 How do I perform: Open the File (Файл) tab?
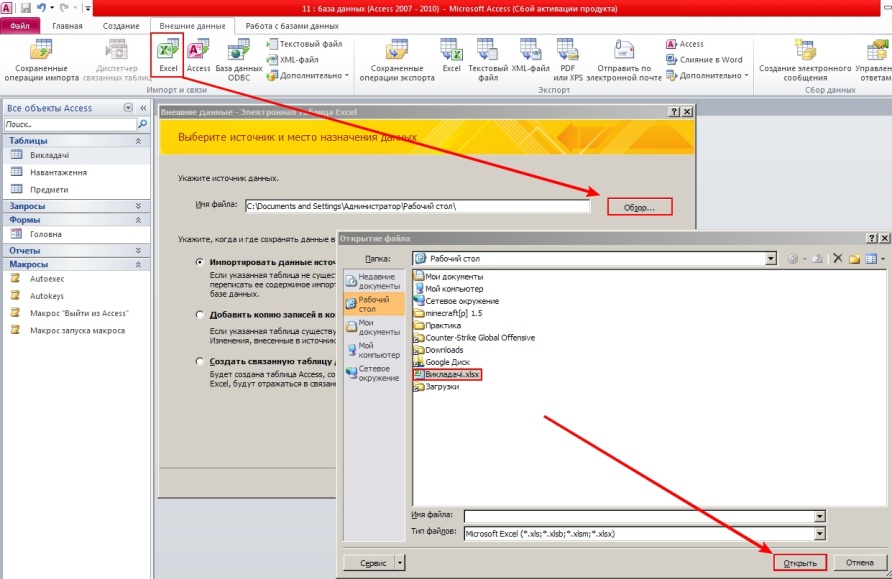[20, 26]
